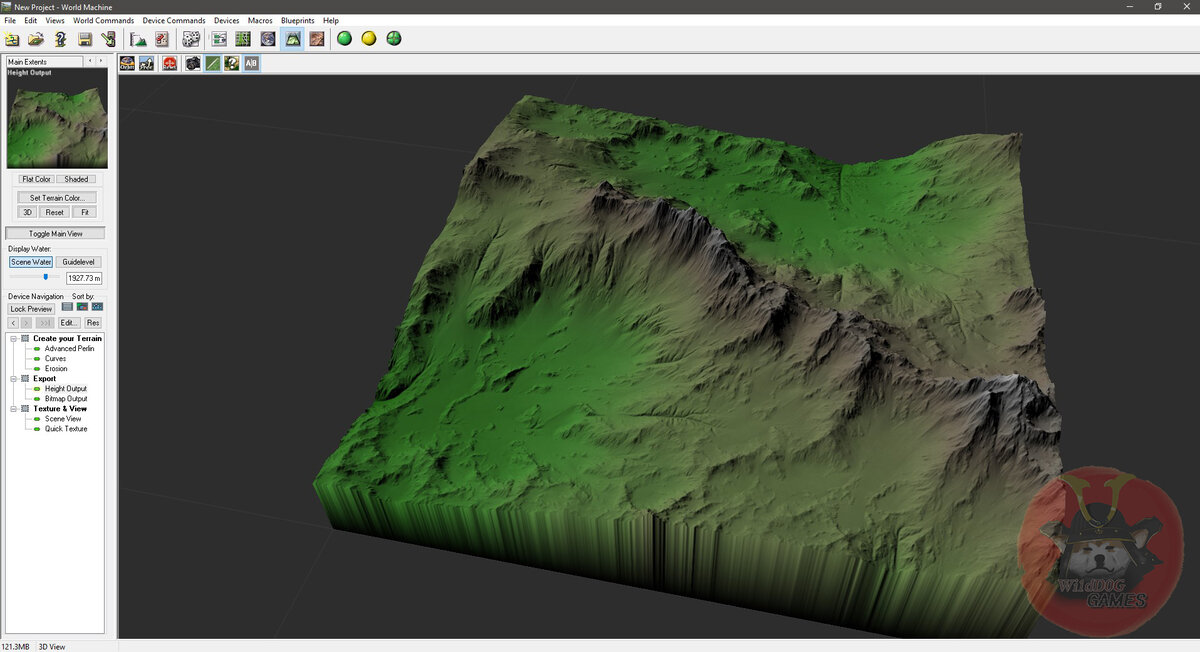This screenshot has height=652, width=1200.
Task: Click the dice randomize icon
Action: click(x=191, y=39)
